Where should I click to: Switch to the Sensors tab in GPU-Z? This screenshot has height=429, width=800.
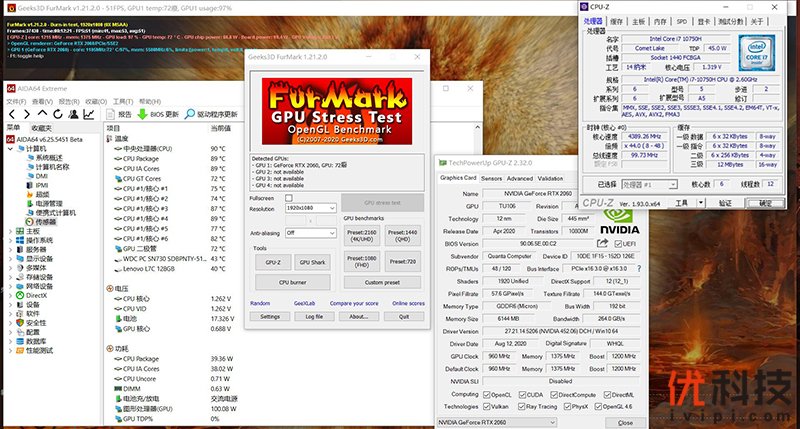tap(492, 178)
